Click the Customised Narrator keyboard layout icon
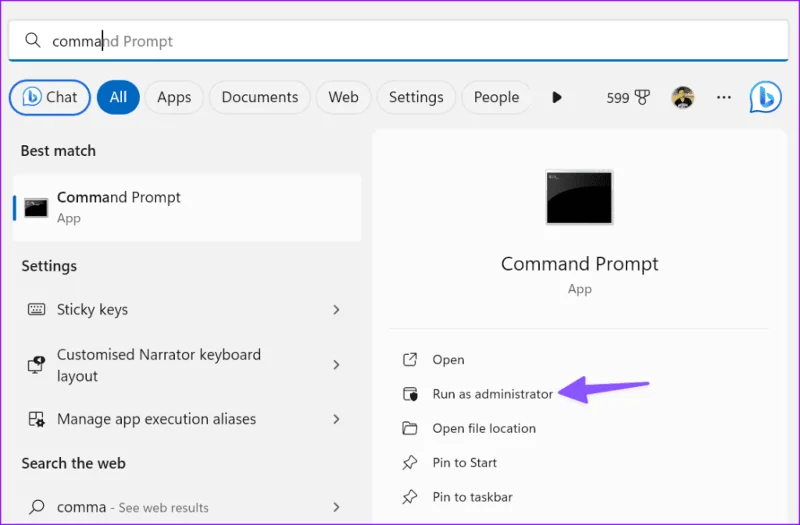 [x=36, y=365]
